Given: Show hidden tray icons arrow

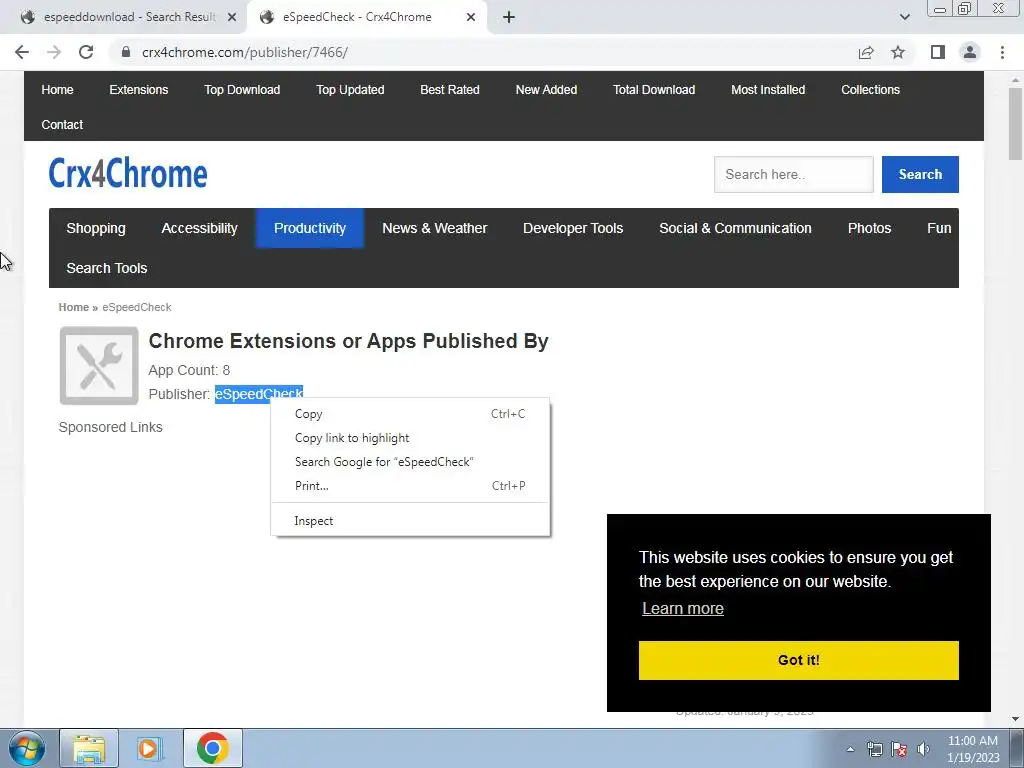Looking at the screenshot, I should pos(850,749).
